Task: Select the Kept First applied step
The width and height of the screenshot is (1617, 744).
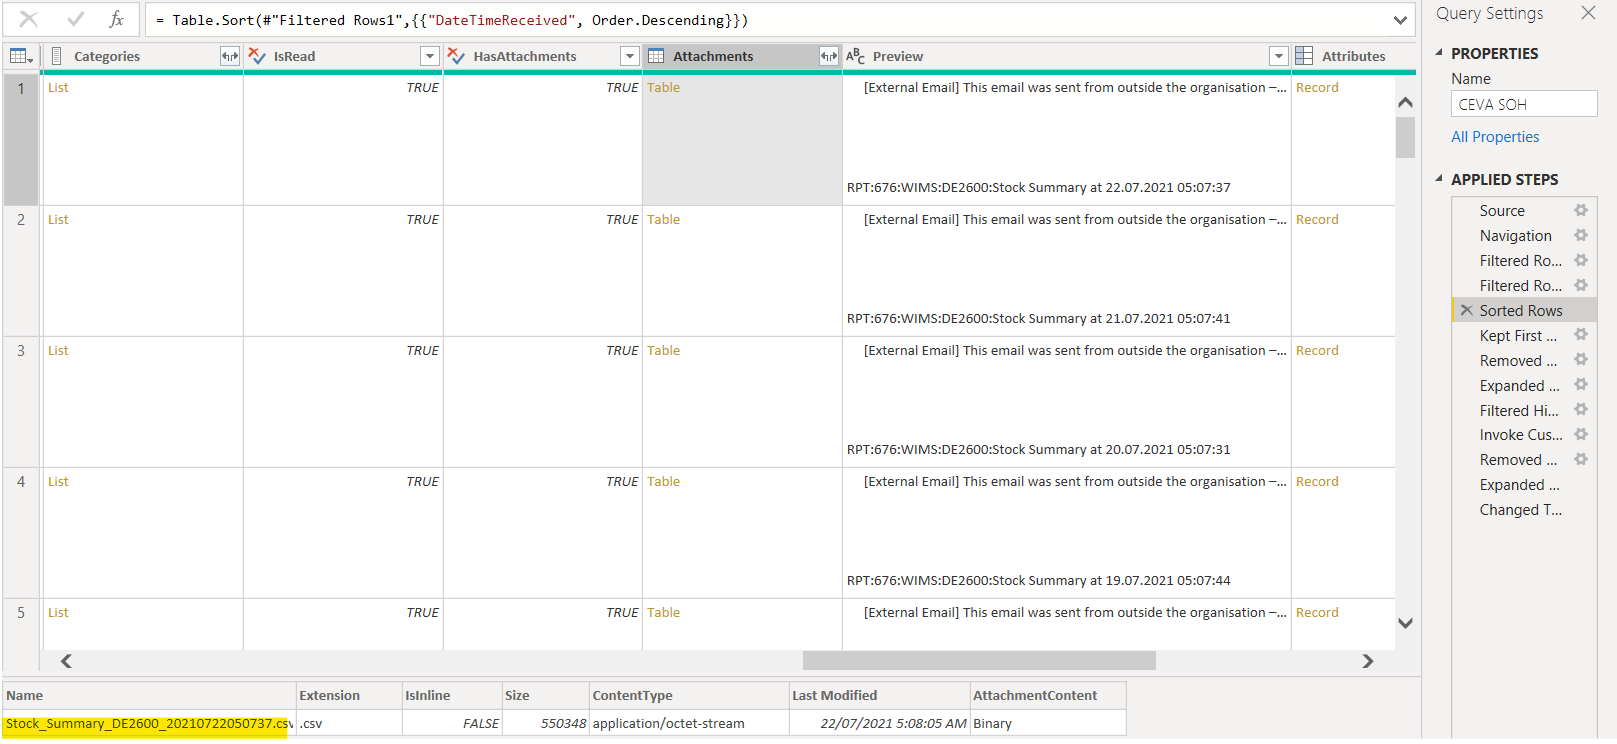Action: click(1518, 335)
